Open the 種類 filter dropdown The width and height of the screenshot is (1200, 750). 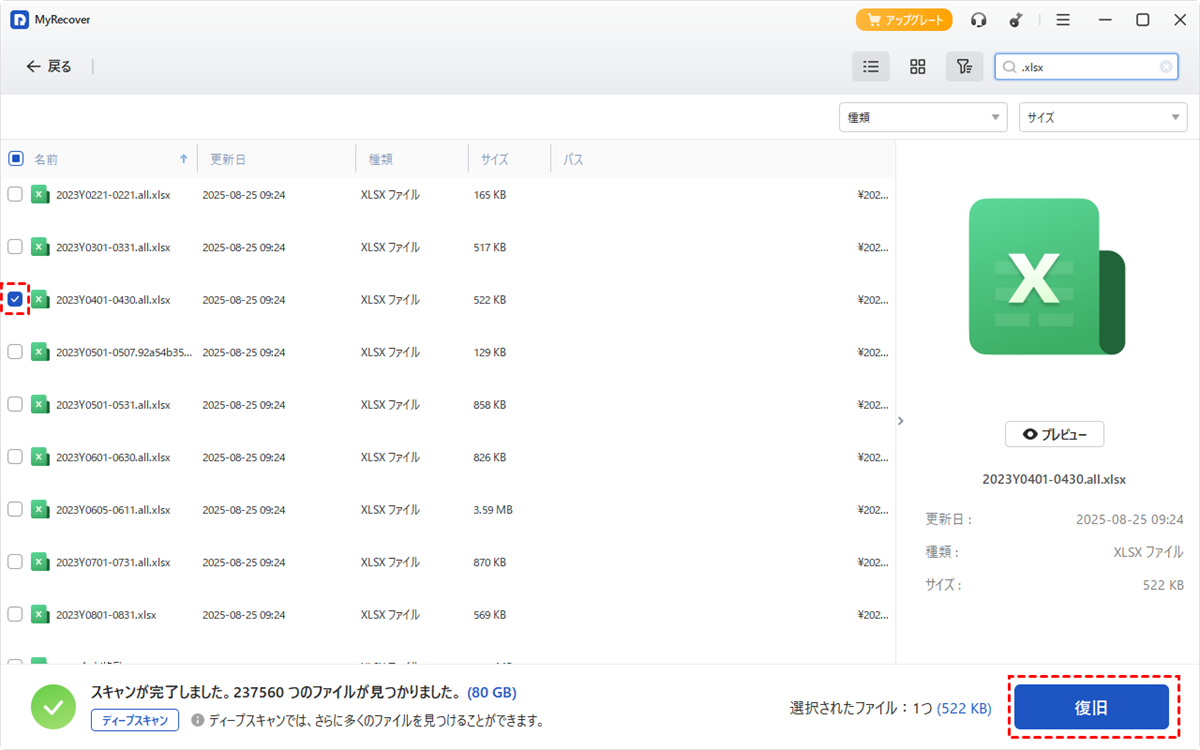pyautogui.click(x=923, y=117)
